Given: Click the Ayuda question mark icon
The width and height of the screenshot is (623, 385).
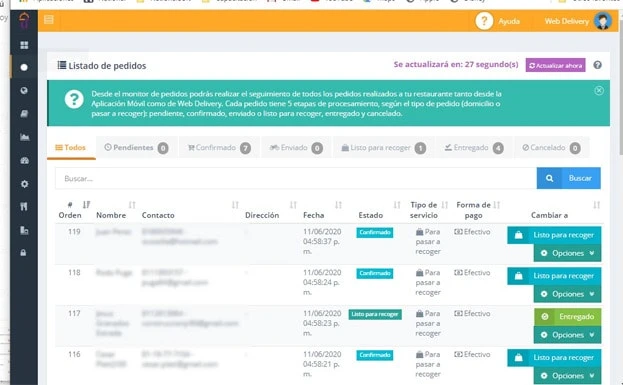Looking at the screenshot, I should (484, 21).
